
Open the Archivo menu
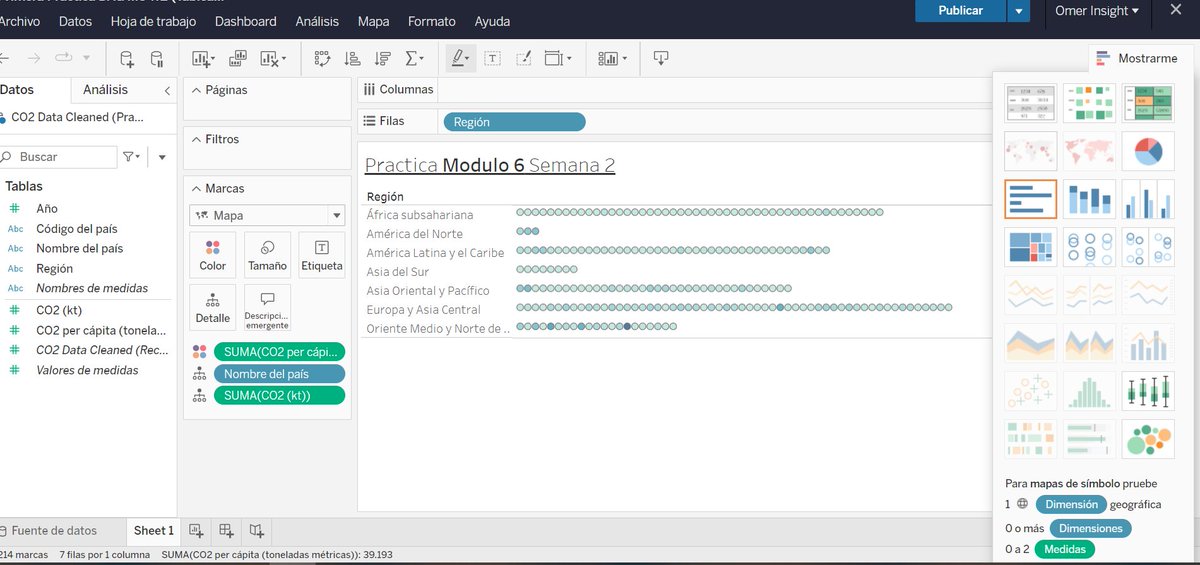[20, 21]
